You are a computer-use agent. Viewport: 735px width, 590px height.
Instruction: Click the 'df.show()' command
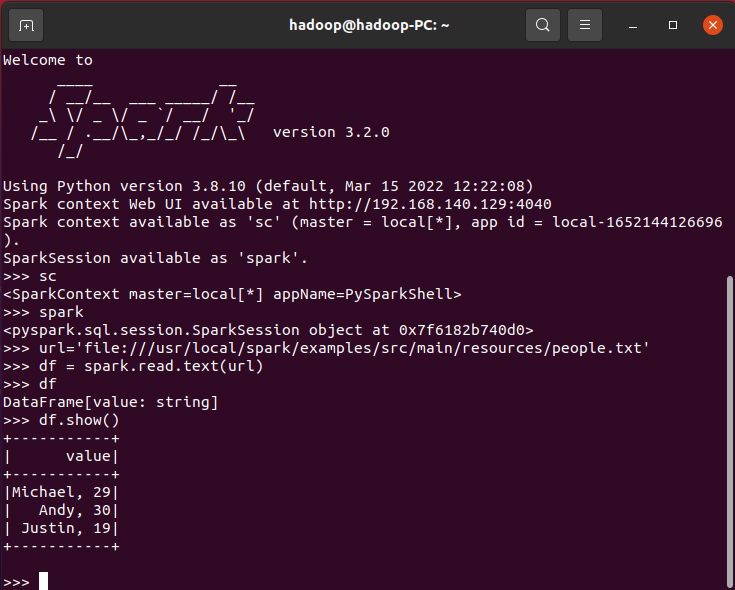tap(79, 420)
